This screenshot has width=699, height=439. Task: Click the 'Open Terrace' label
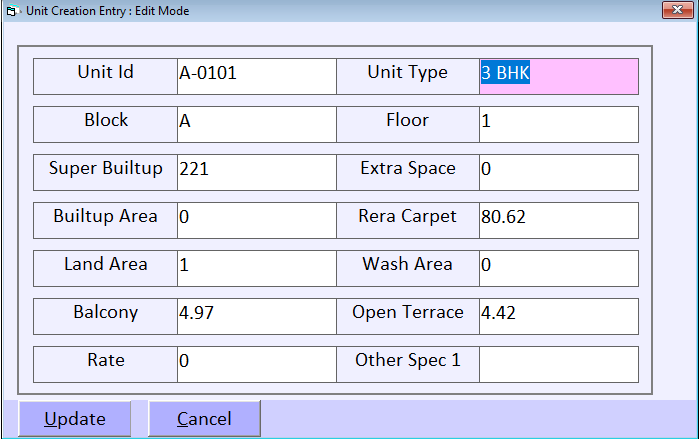[x=407, y=312]
